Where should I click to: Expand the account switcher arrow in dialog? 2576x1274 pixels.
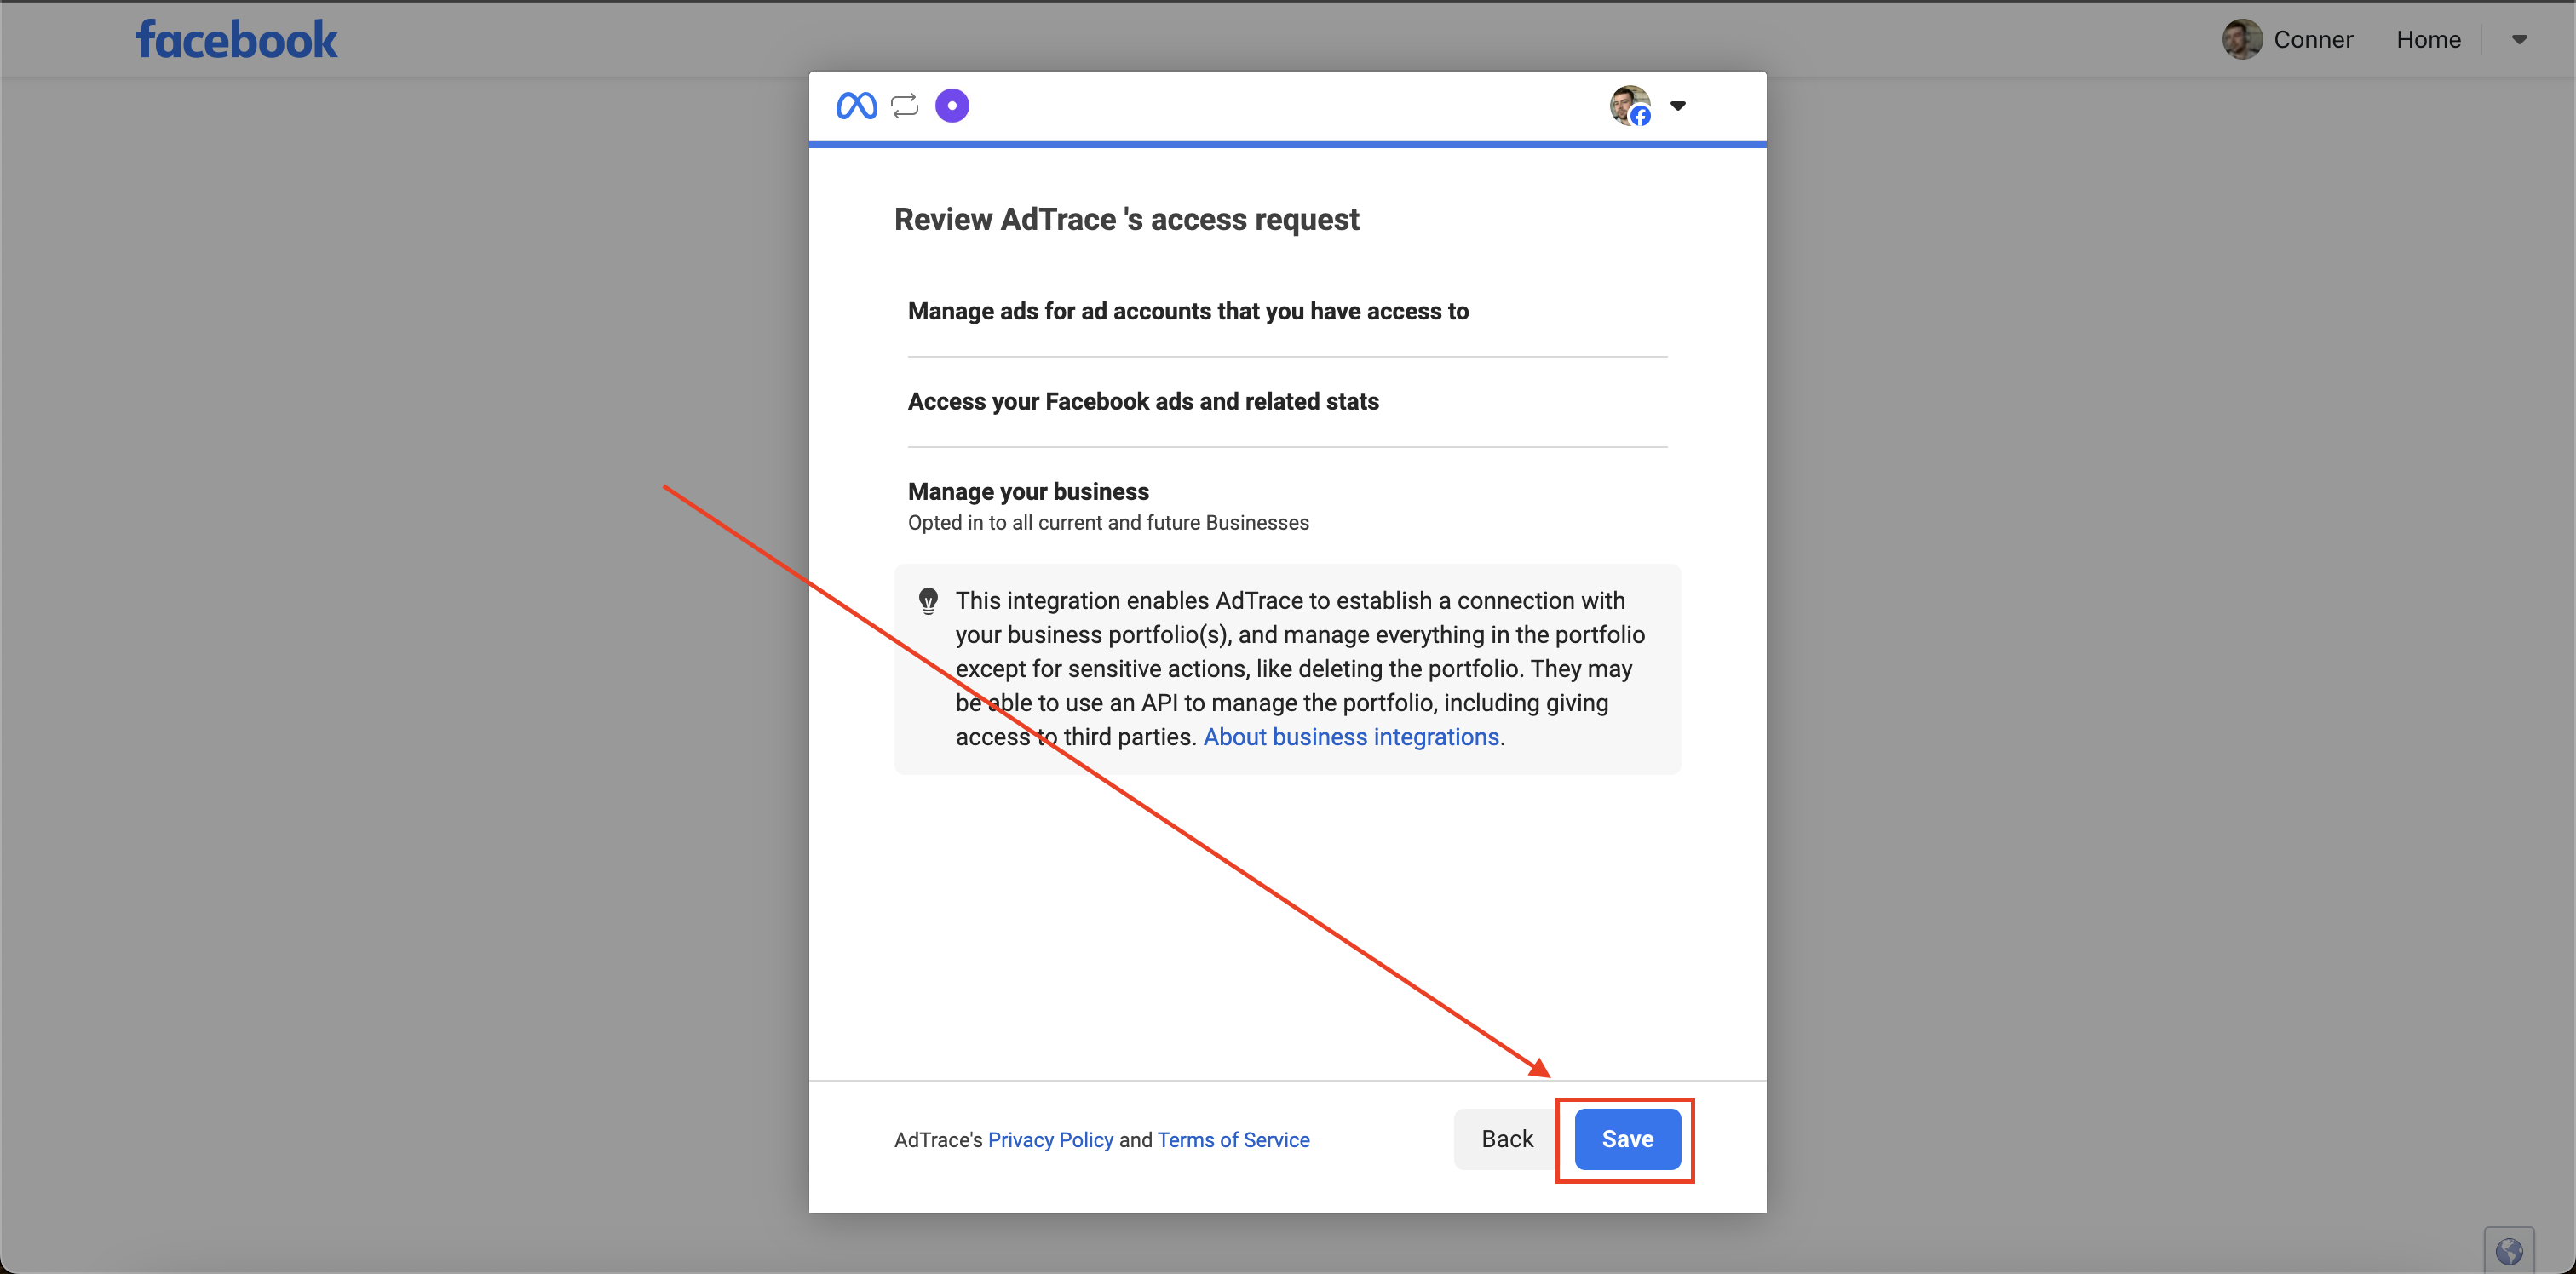(1678, 105)
